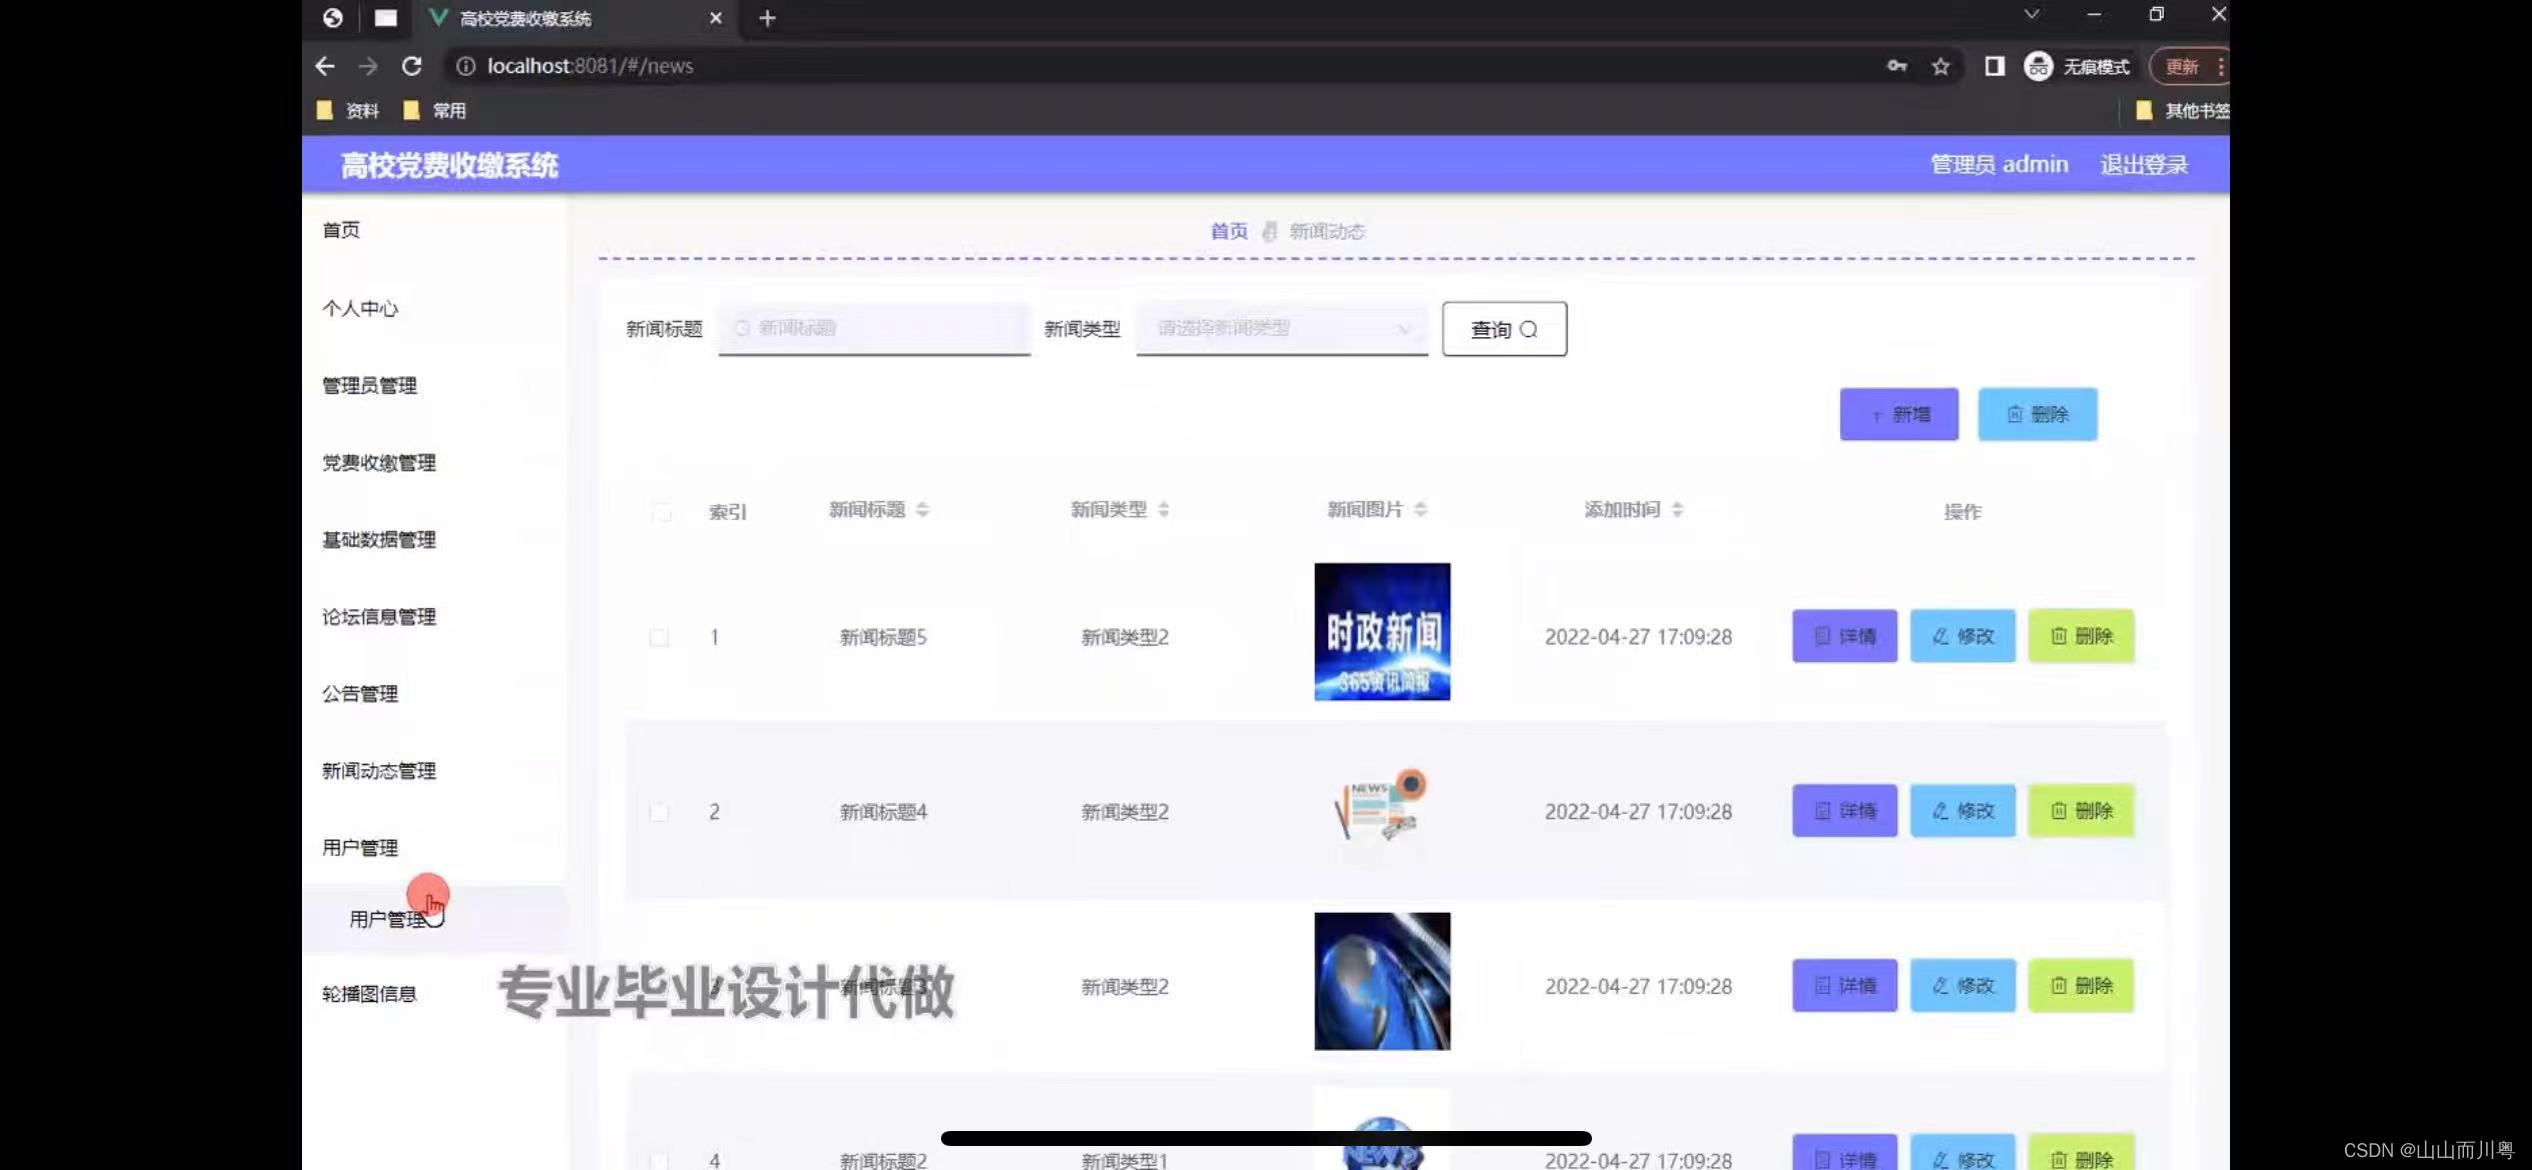Go back using browser back arrow

point(325,66)
